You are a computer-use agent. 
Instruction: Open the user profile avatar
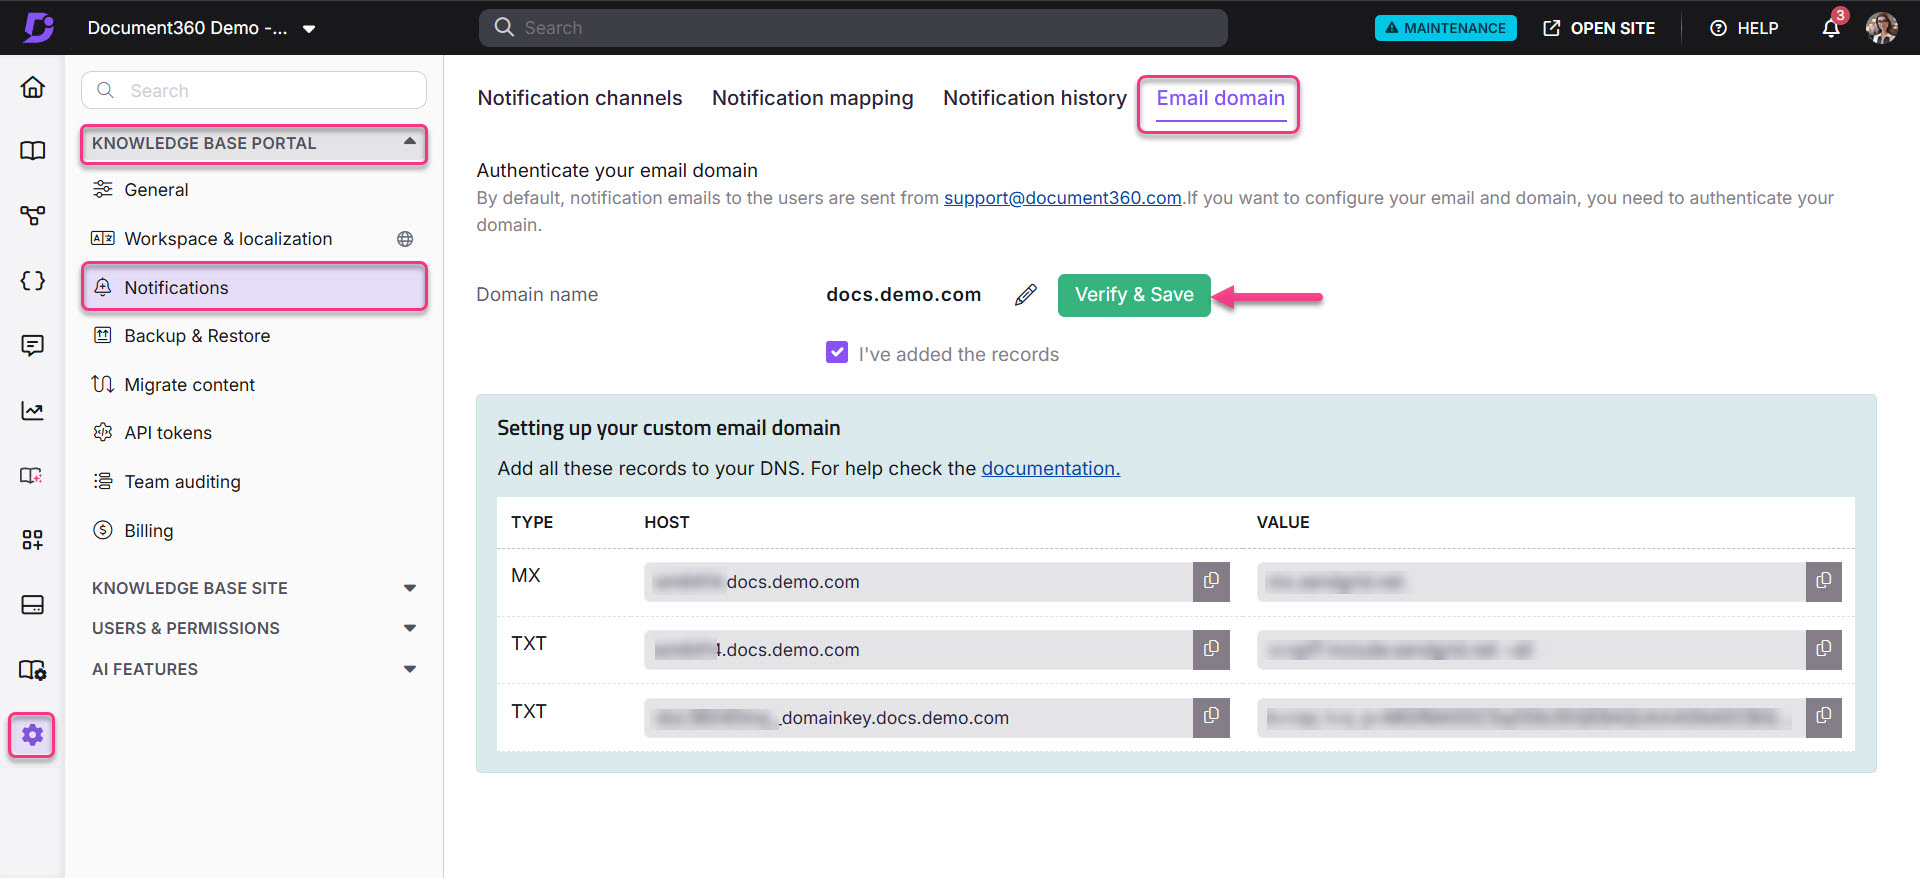tap(1882, 27)
